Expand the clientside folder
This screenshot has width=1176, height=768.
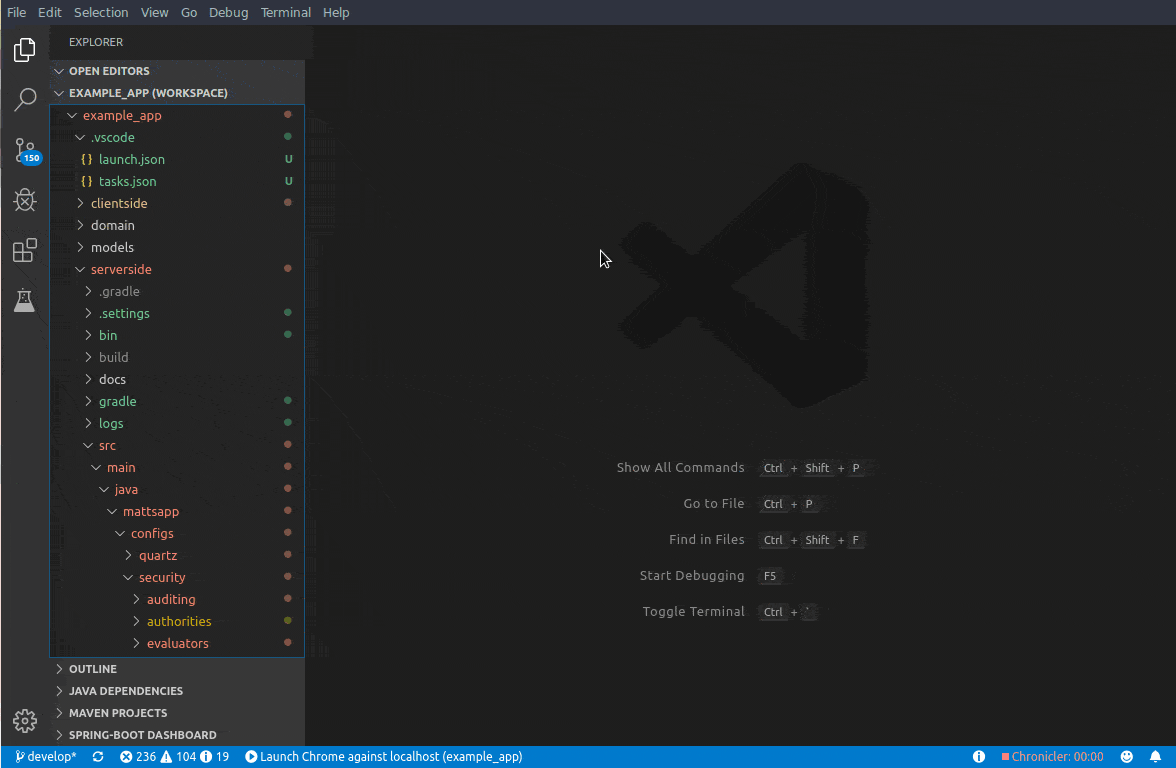point(118,203)
